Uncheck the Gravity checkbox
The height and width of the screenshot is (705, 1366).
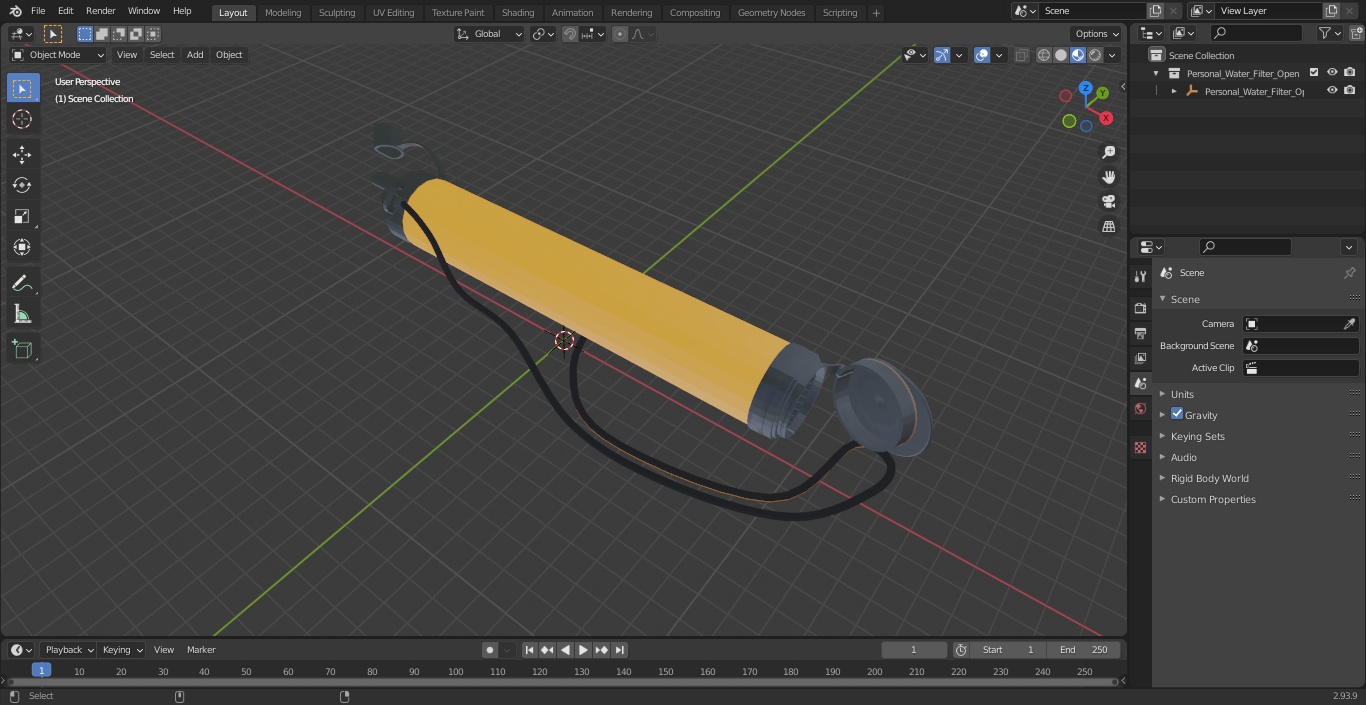(x=1177, y=414)
